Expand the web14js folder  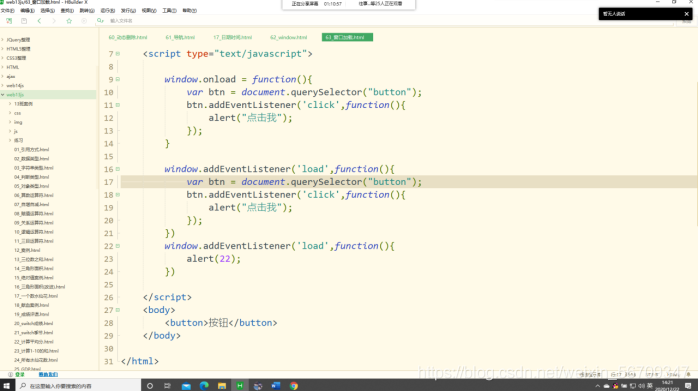pyautogui.click(x=3, y=86)
